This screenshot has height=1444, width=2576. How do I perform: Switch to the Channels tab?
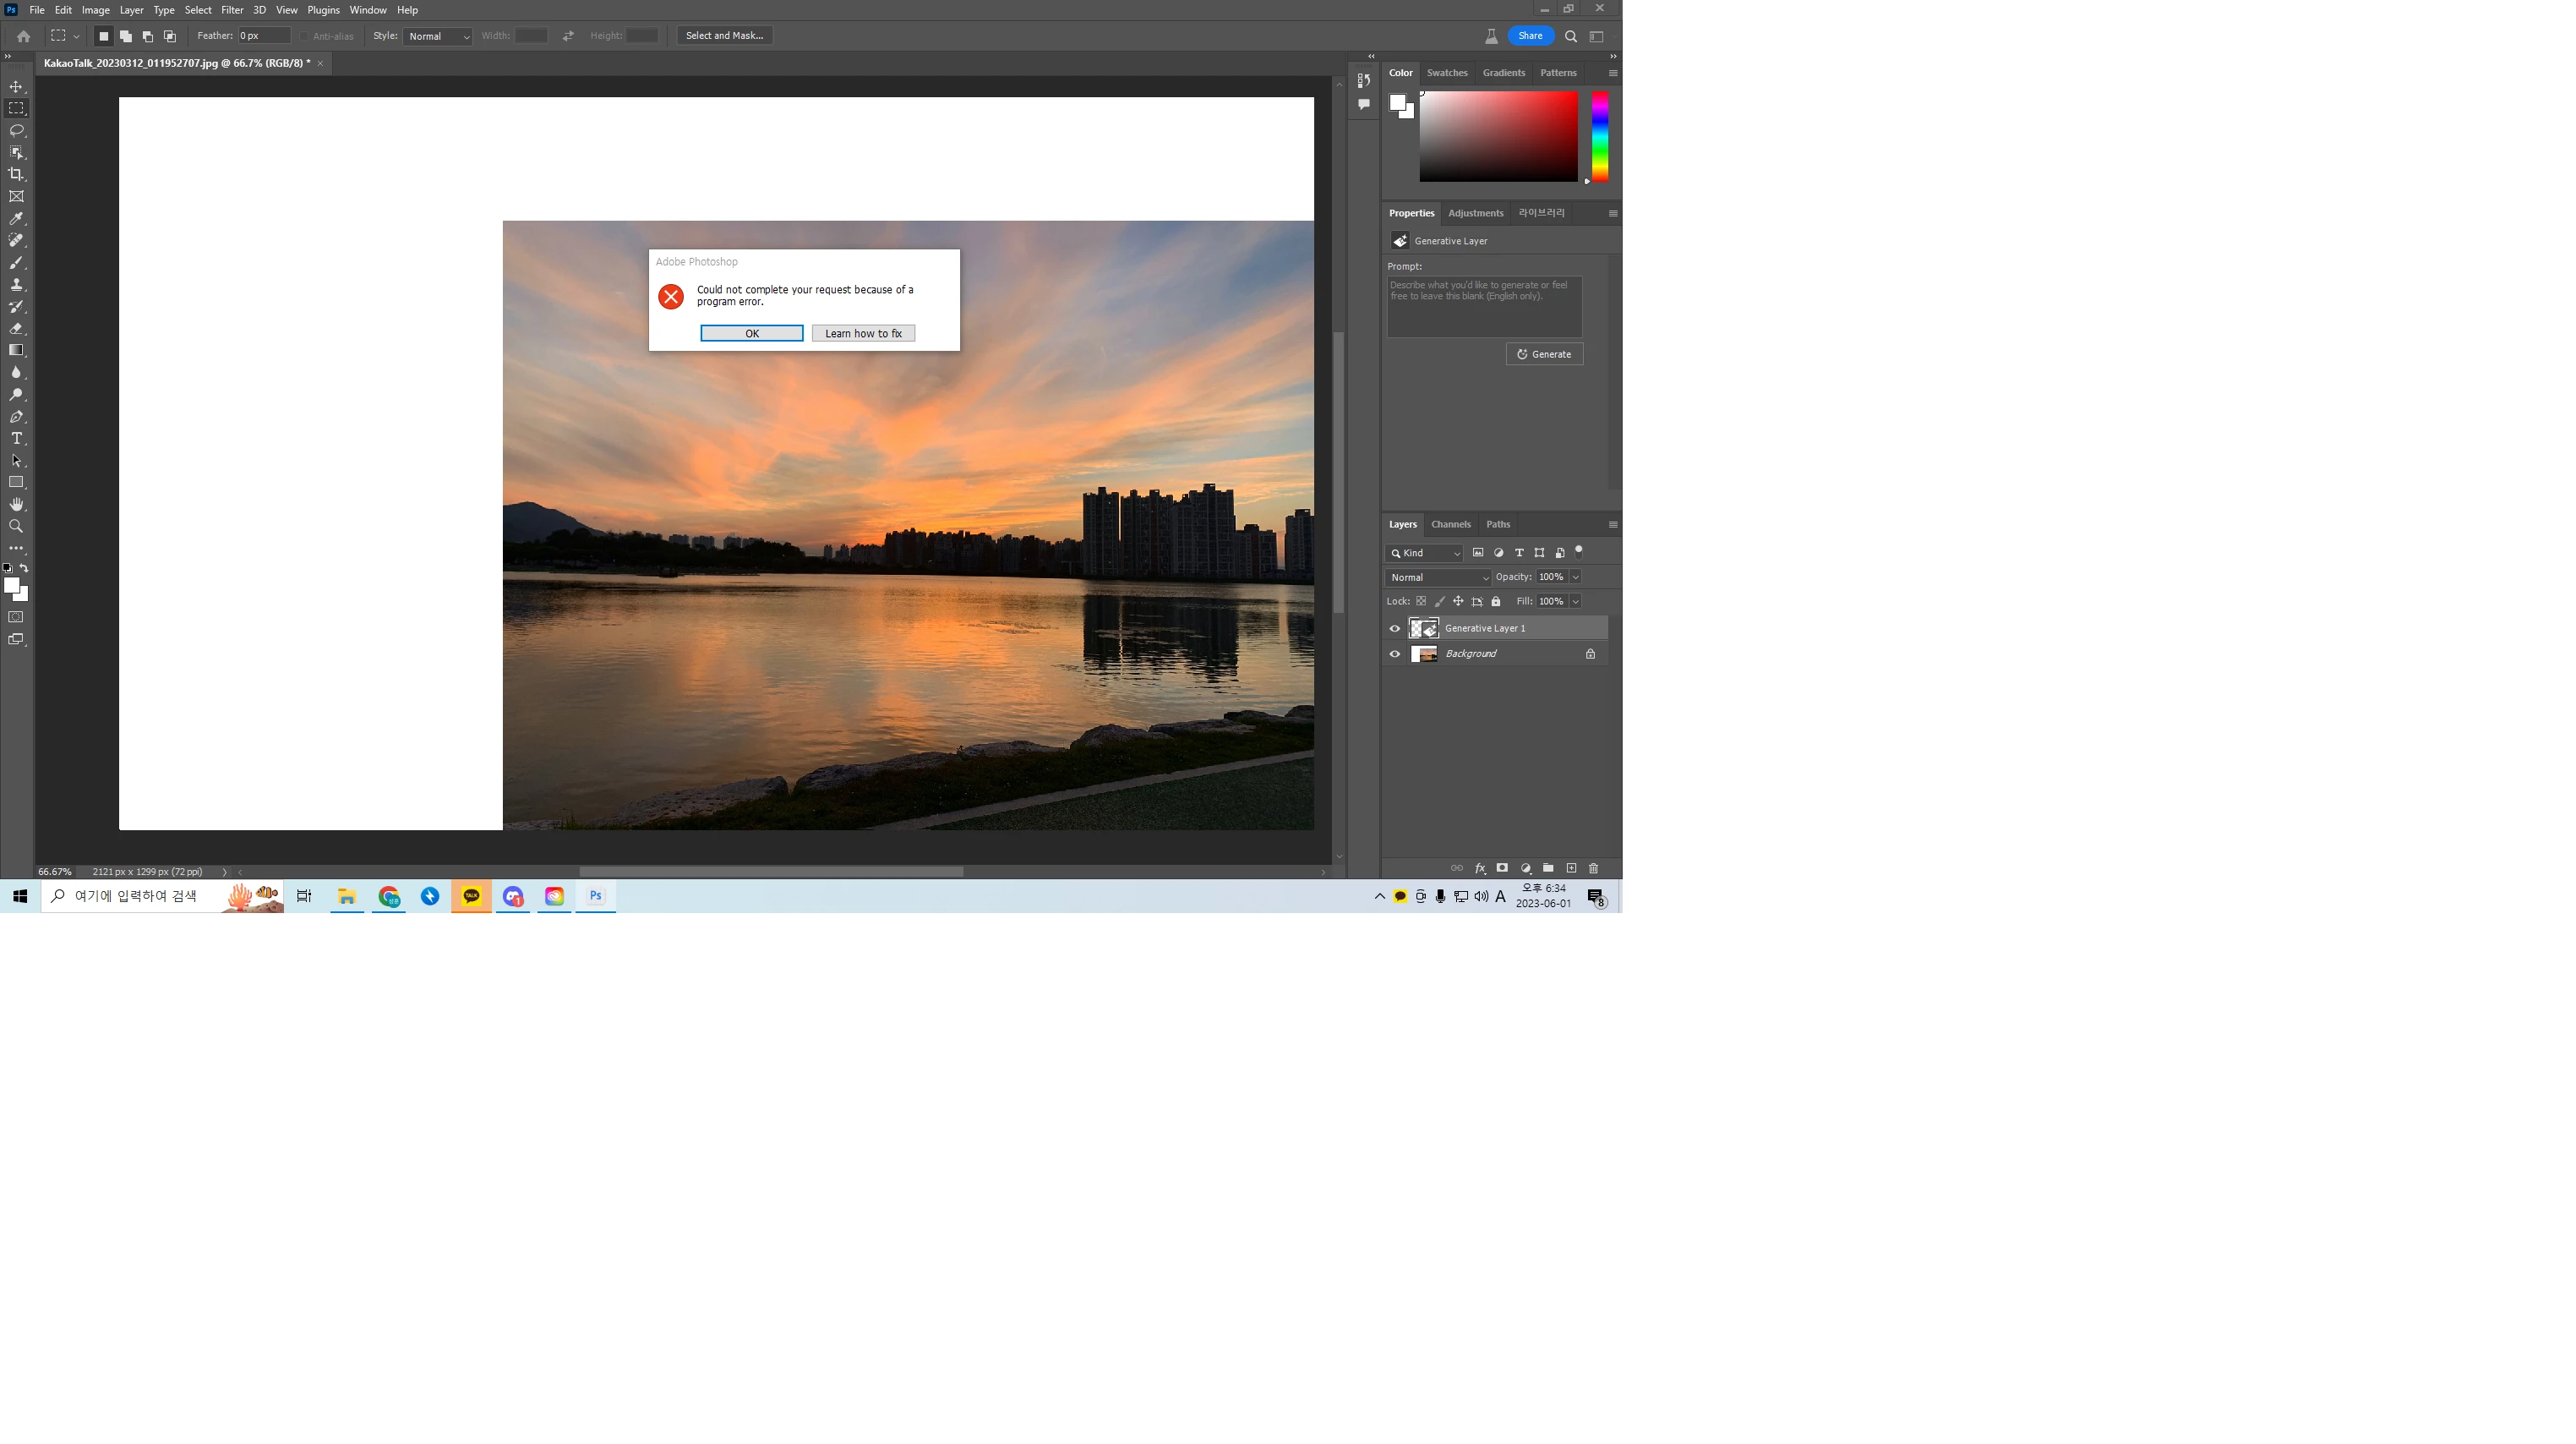[1450, 525]
